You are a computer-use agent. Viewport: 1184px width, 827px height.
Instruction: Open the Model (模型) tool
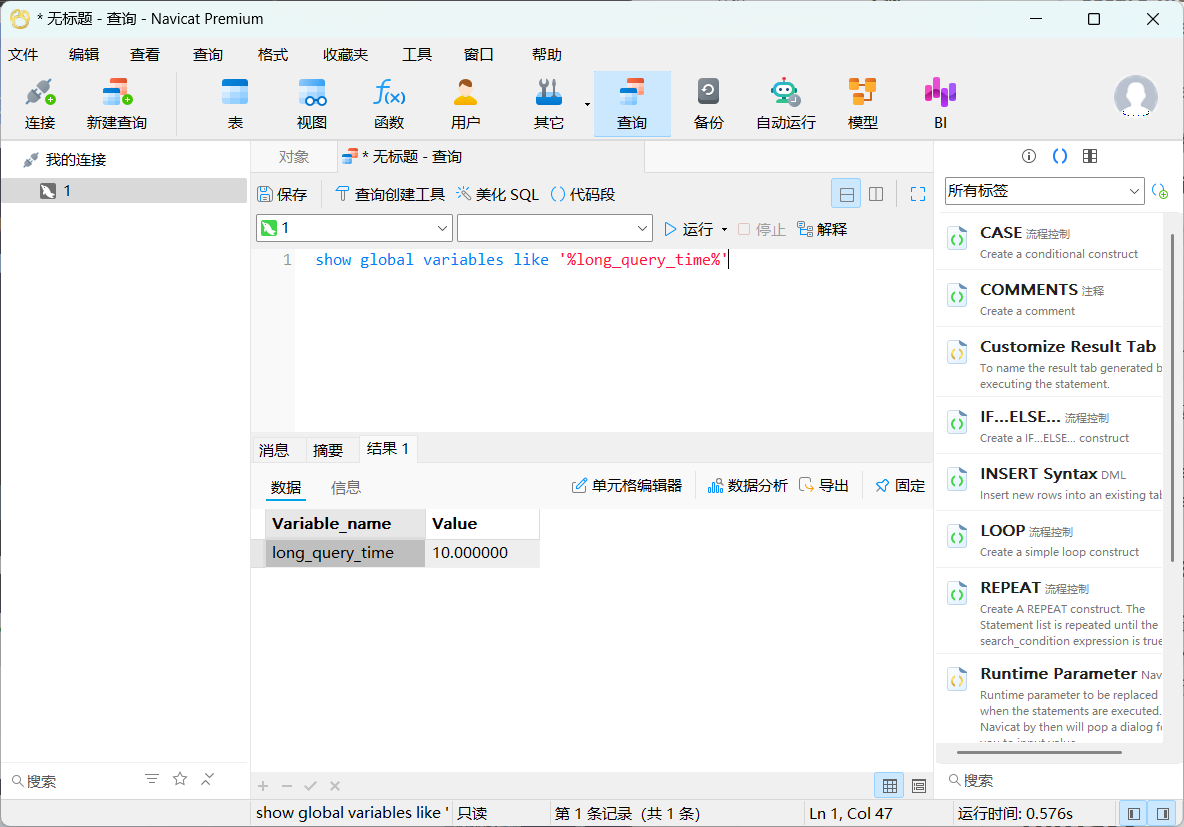862,104
